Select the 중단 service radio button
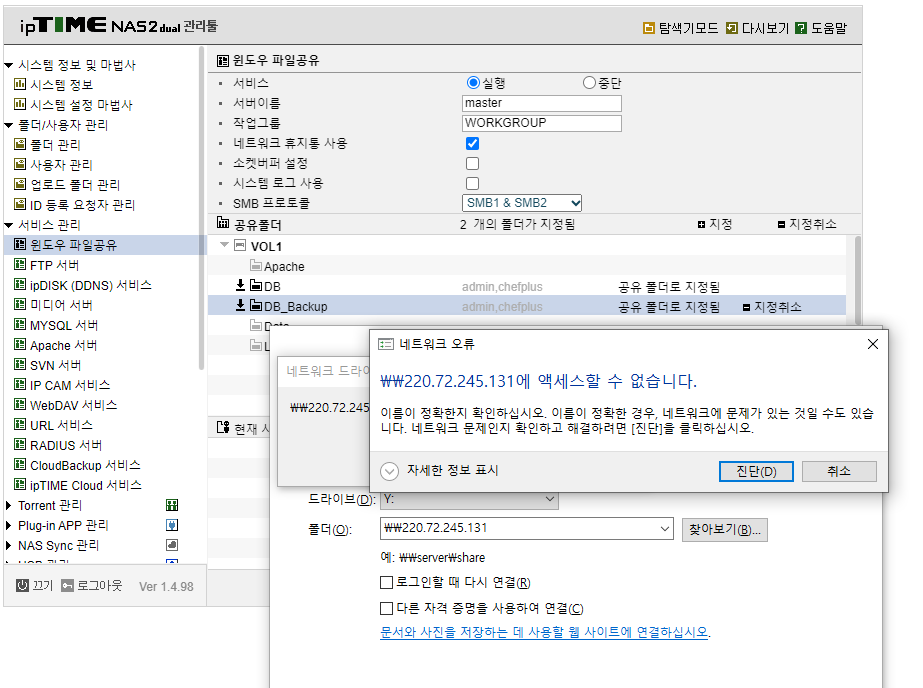This screenshot has width=923, height=688. pyautogui.click(x=589, y=82)
